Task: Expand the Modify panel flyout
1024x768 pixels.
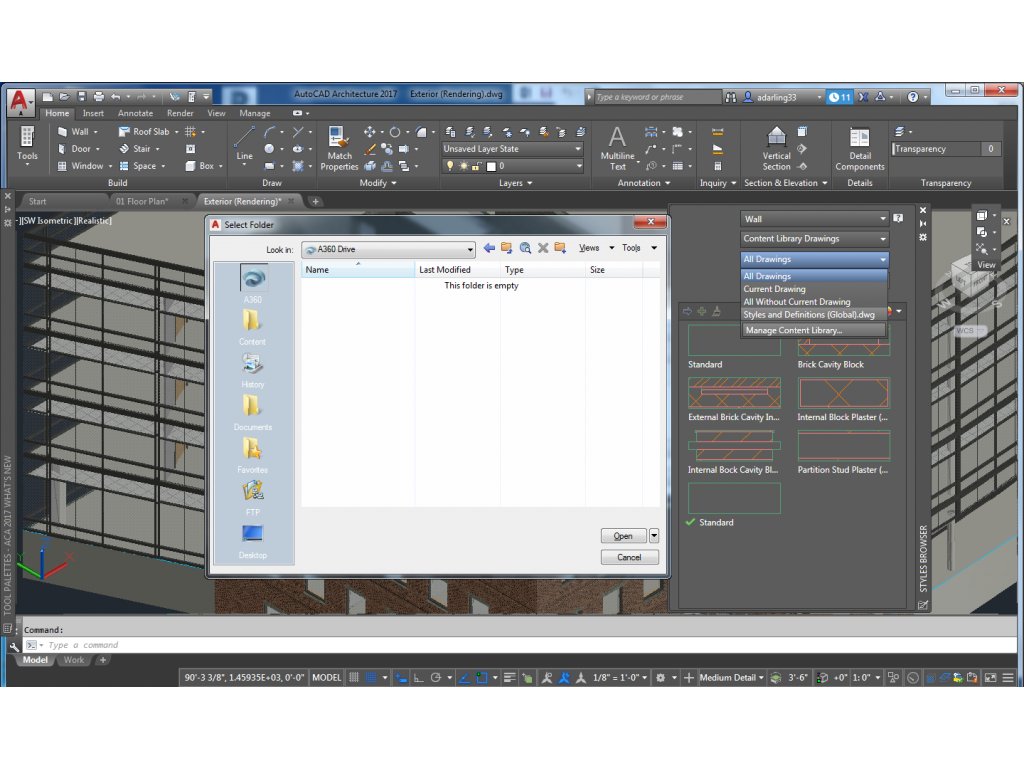Action: pos(378,184)
